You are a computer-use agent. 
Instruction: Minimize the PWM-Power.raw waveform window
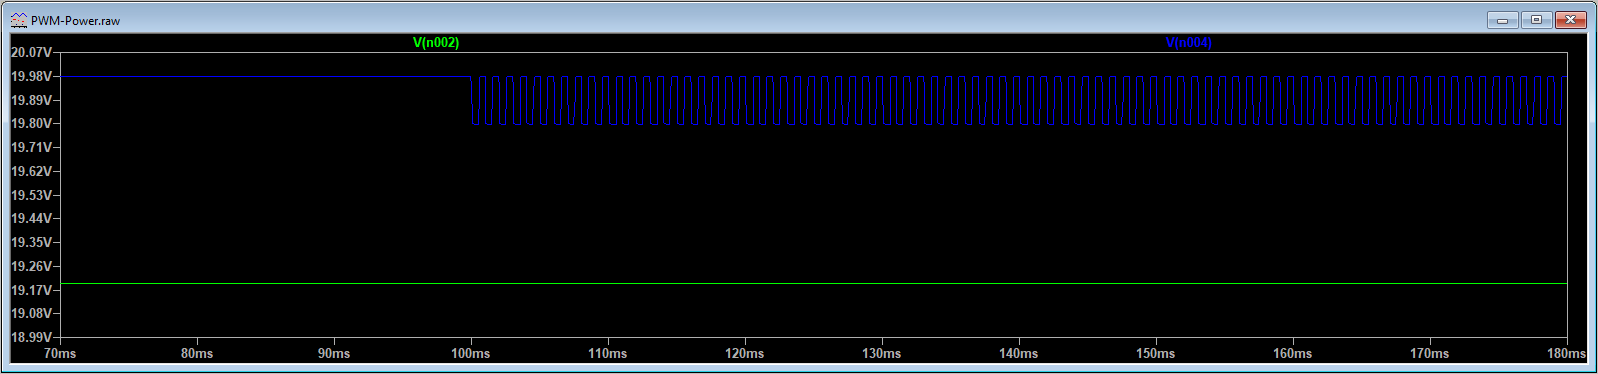click(1502, 20)
